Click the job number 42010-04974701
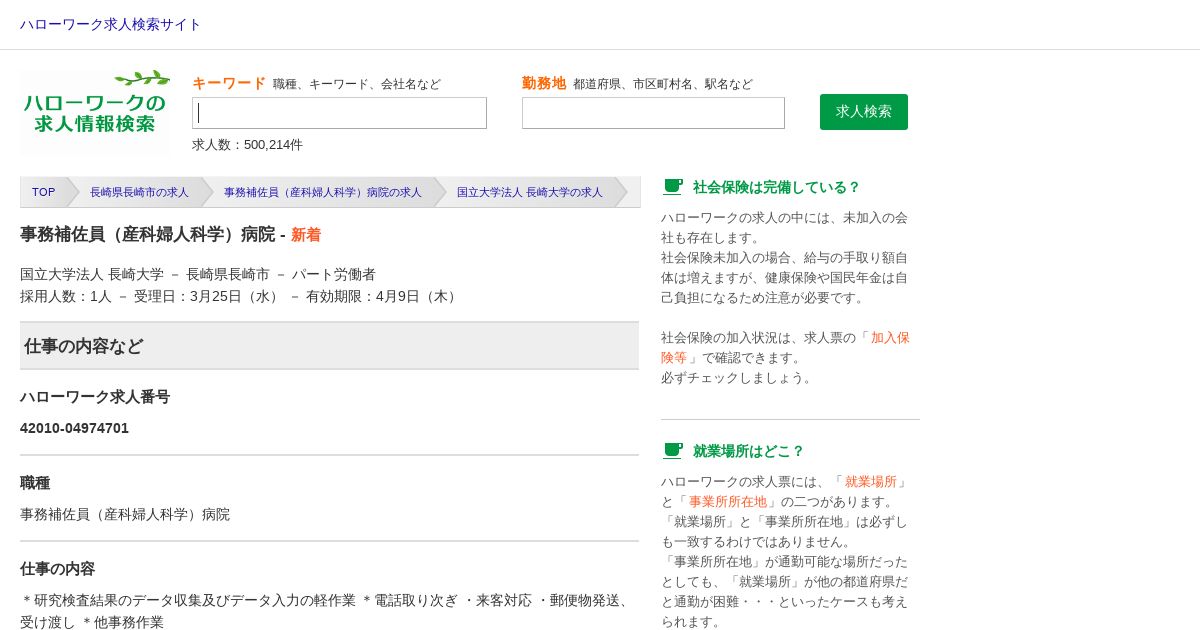Viewport: 1200px width, 630px height. [x=74, y=428]
